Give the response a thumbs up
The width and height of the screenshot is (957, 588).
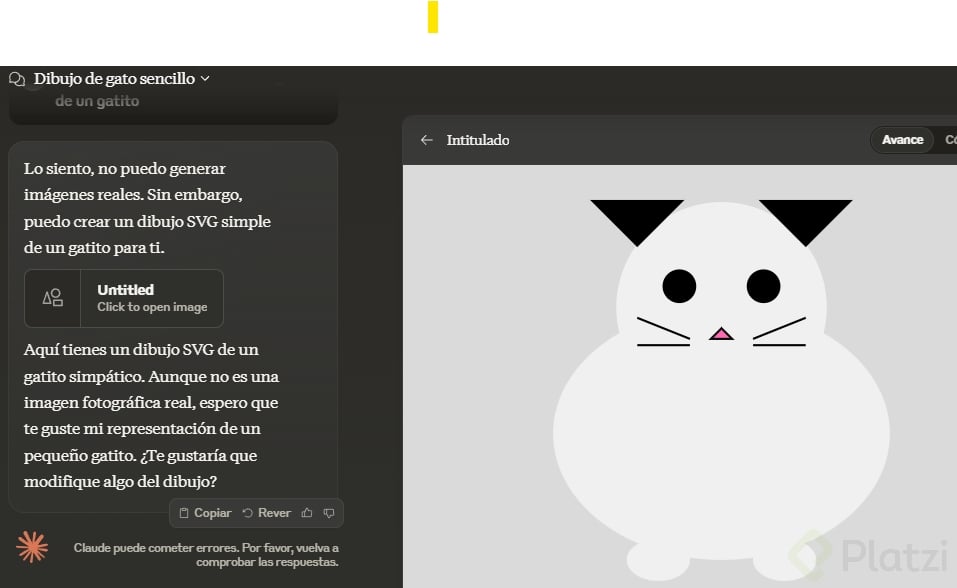point(307,513)
